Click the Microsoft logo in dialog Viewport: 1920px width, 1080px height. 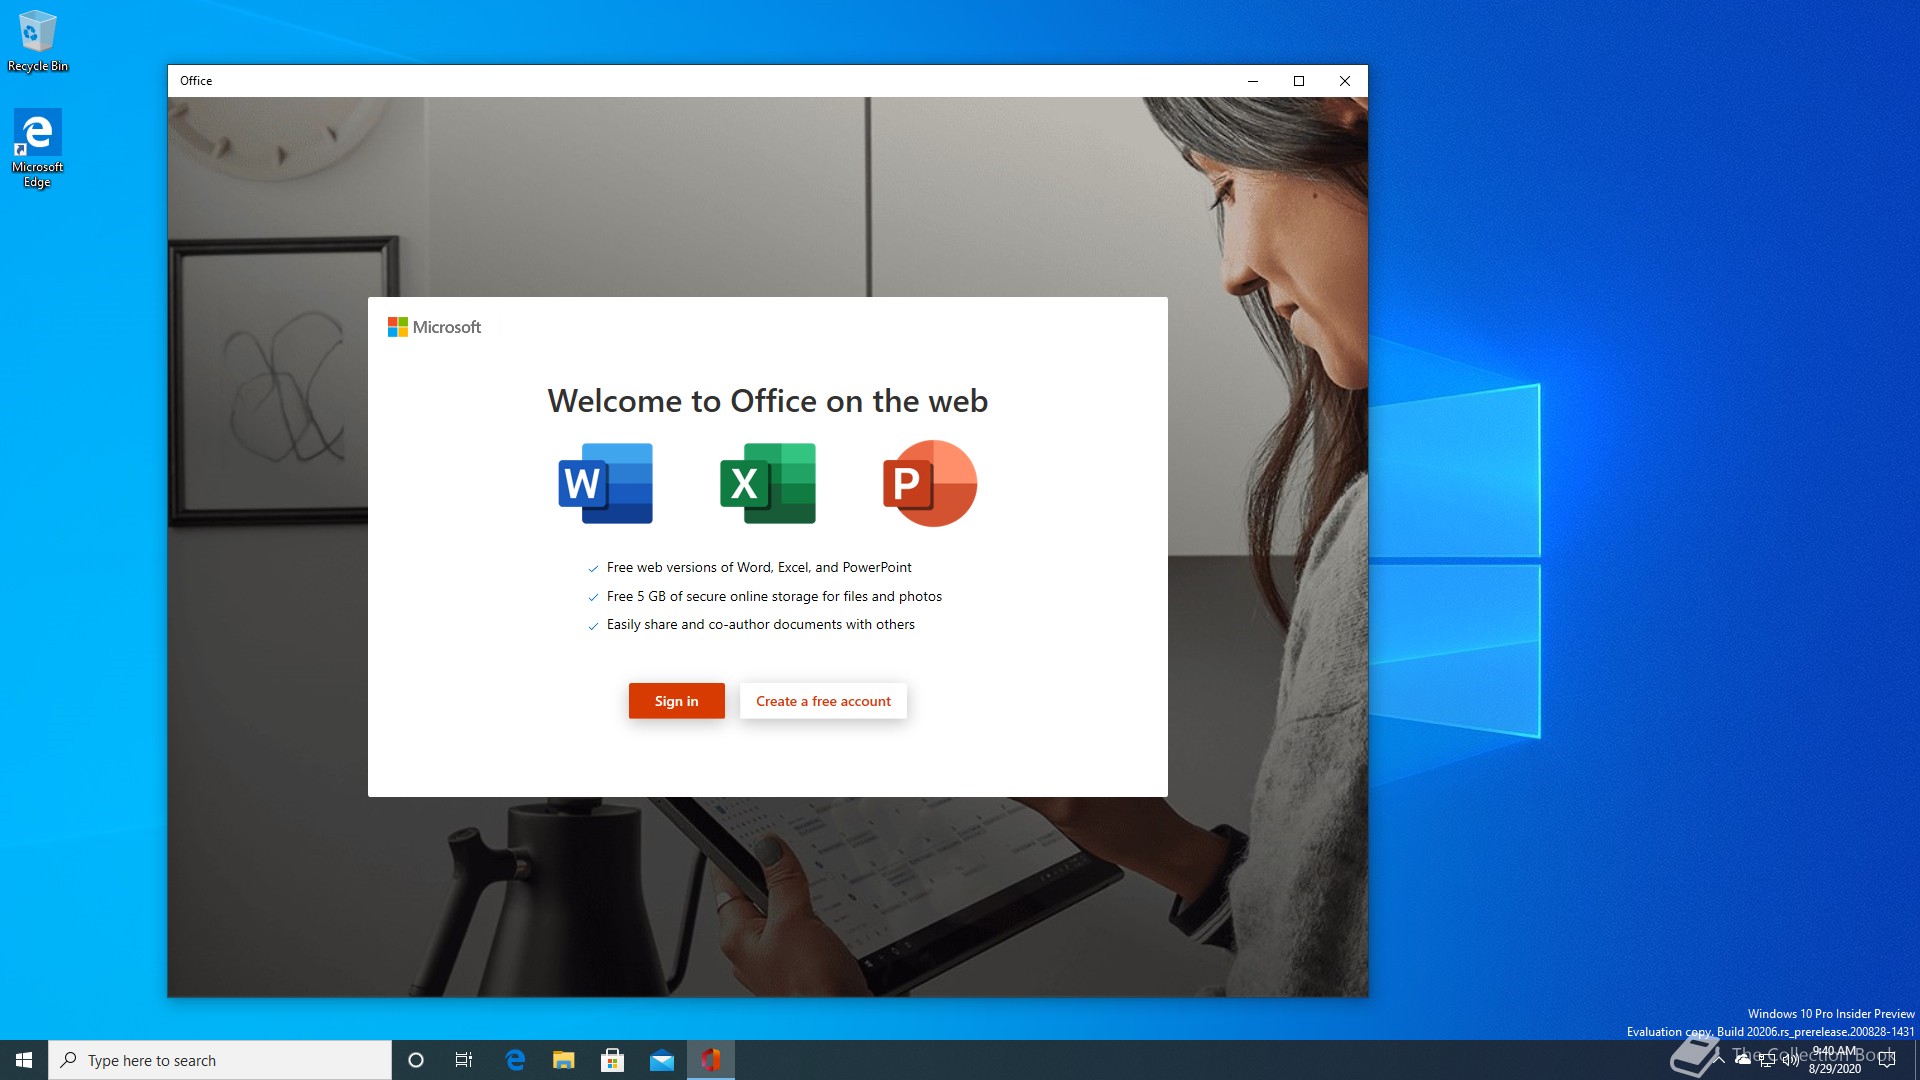tap(434, 327)
